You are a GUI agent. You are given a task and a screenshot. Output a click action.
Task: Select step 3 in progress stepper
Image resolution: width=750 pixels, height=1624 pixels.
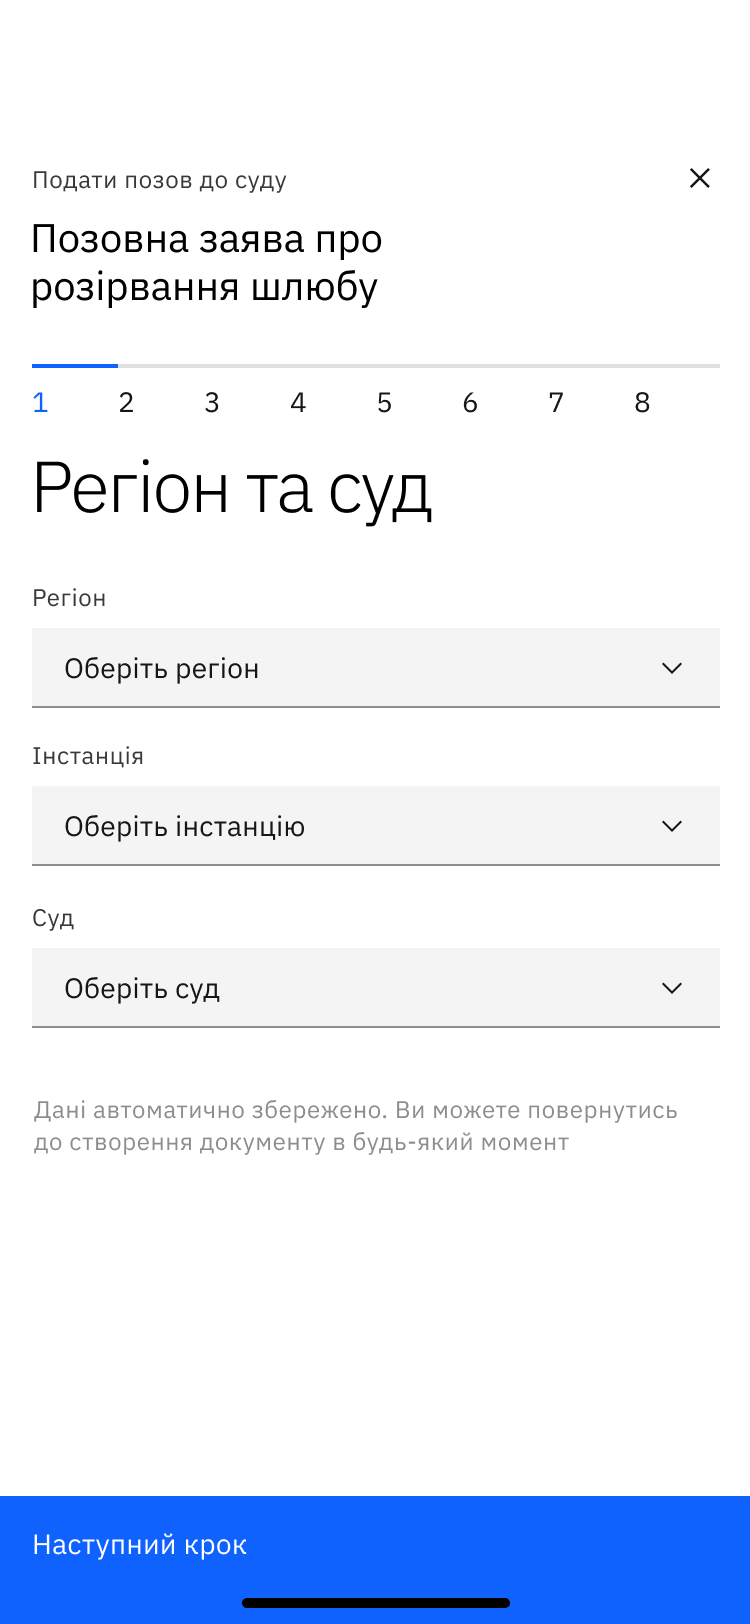pyautogui.click(x=212, y=403)
